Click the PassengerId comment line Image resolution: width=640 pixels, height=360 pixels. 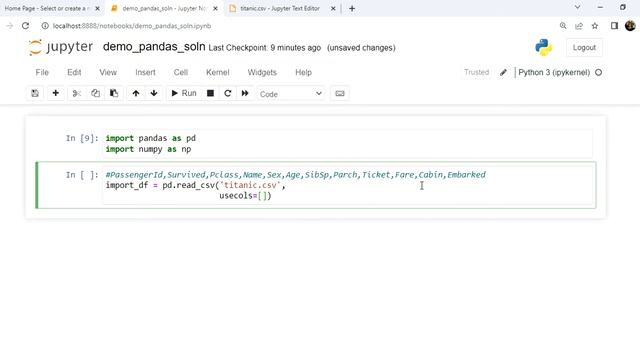[x=296, y=175]
